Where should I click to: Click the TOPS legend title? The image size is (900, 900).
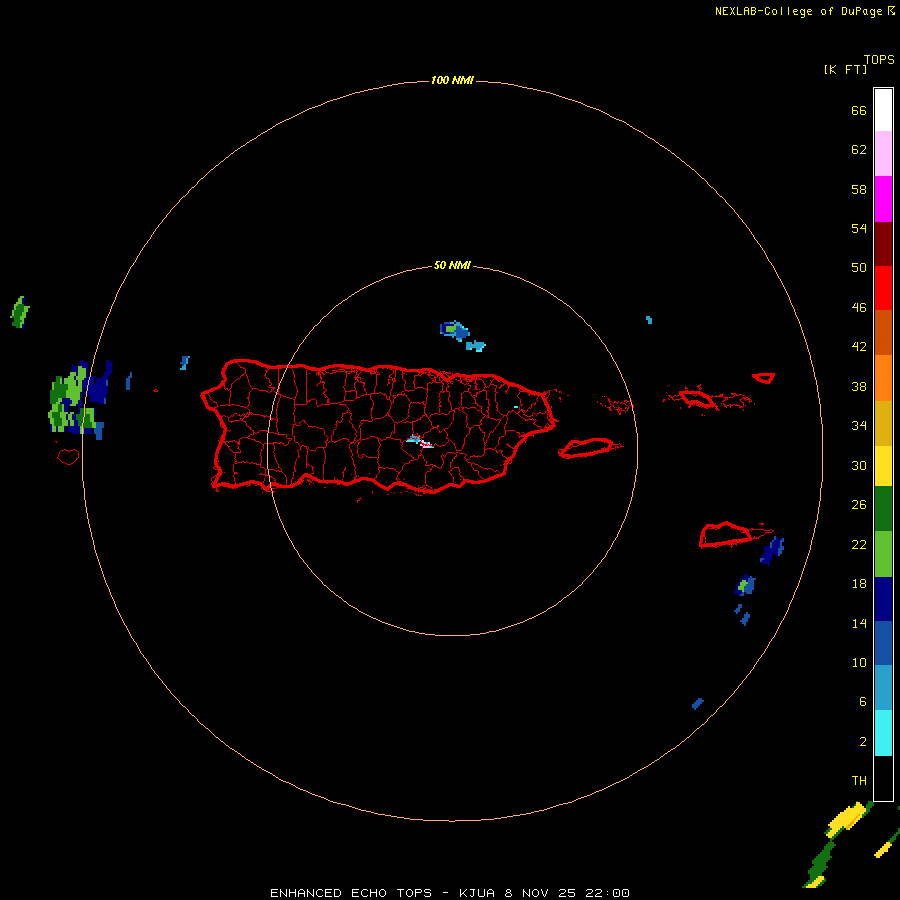[x=879, y=59]
